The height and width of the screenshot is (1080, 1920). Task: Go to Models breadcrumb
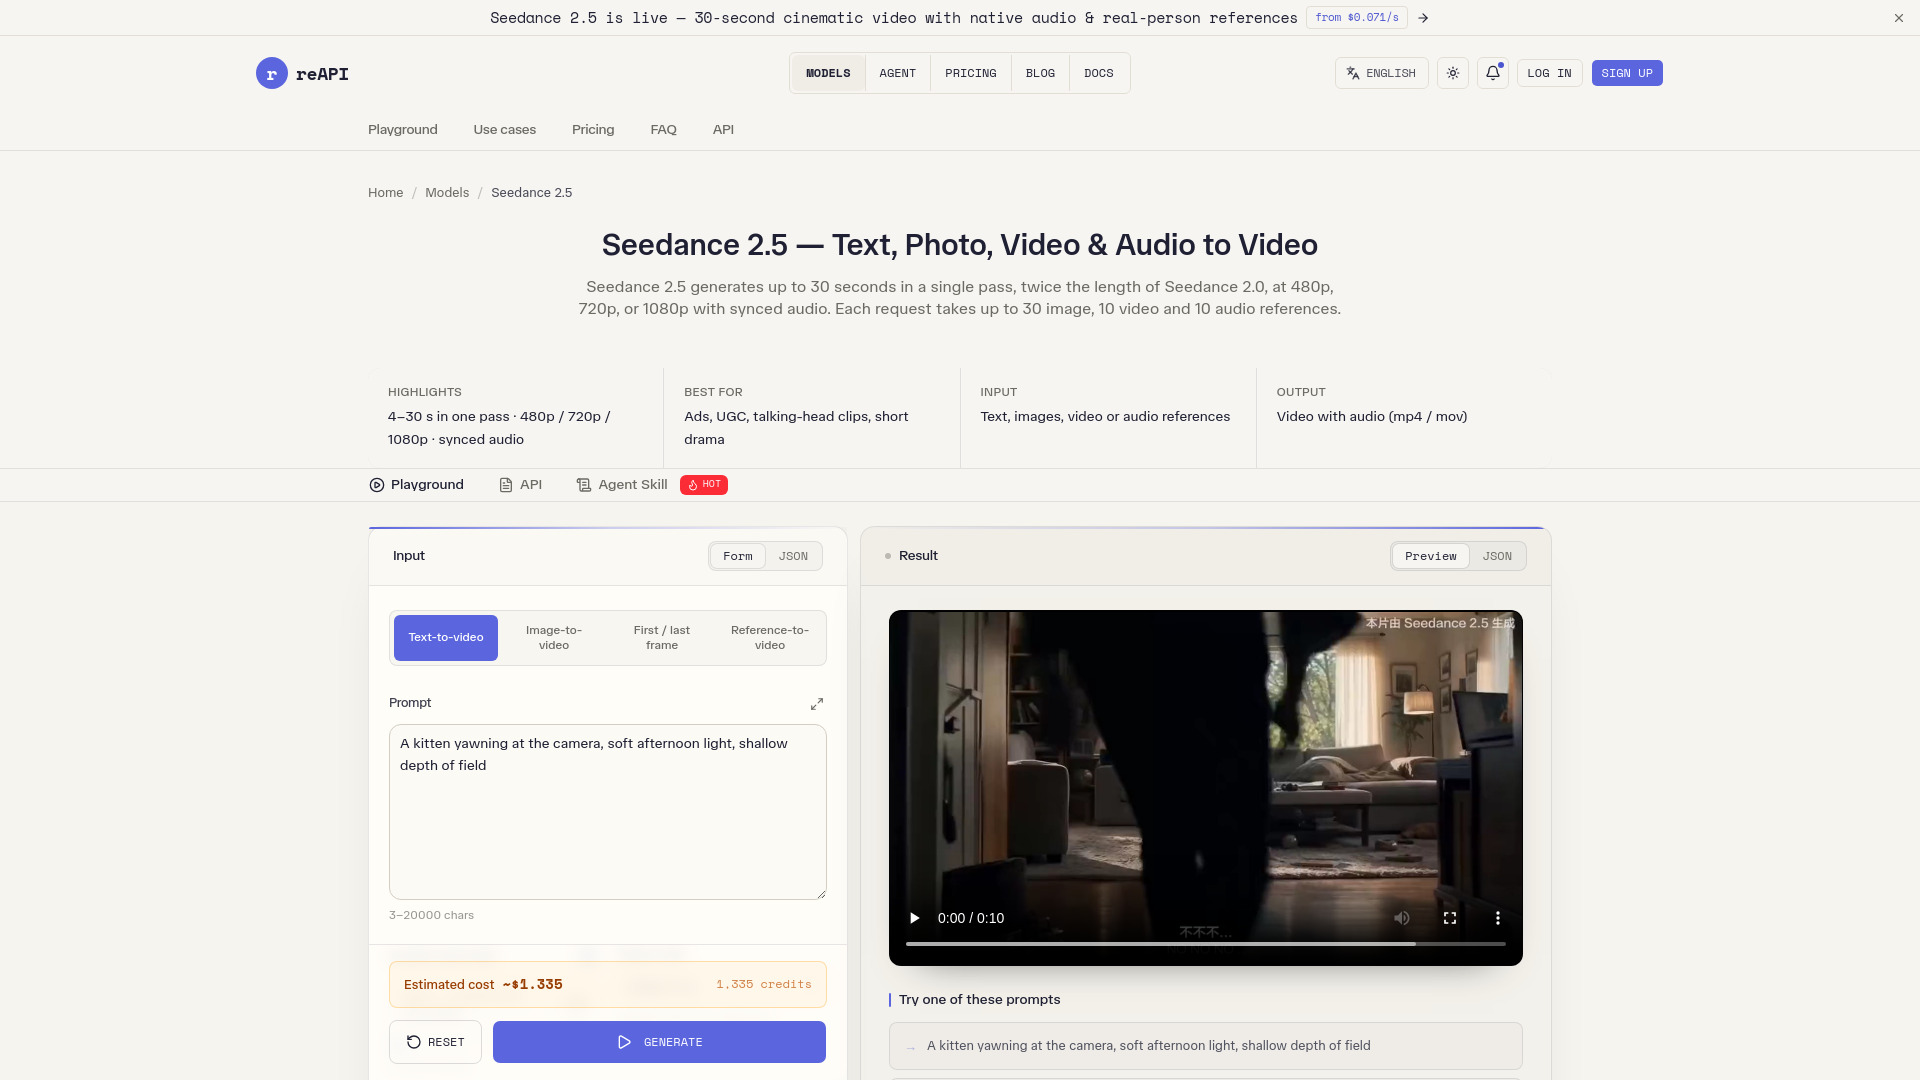(x=447, y=193)
